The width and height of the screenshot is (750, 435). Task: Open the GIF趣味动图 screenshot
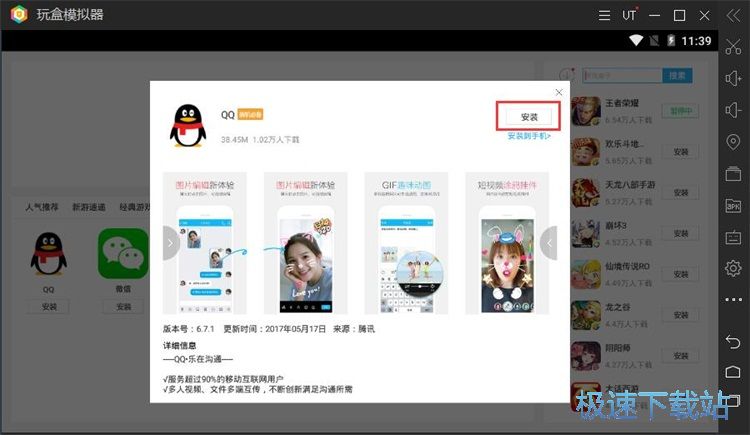[406, 243]
